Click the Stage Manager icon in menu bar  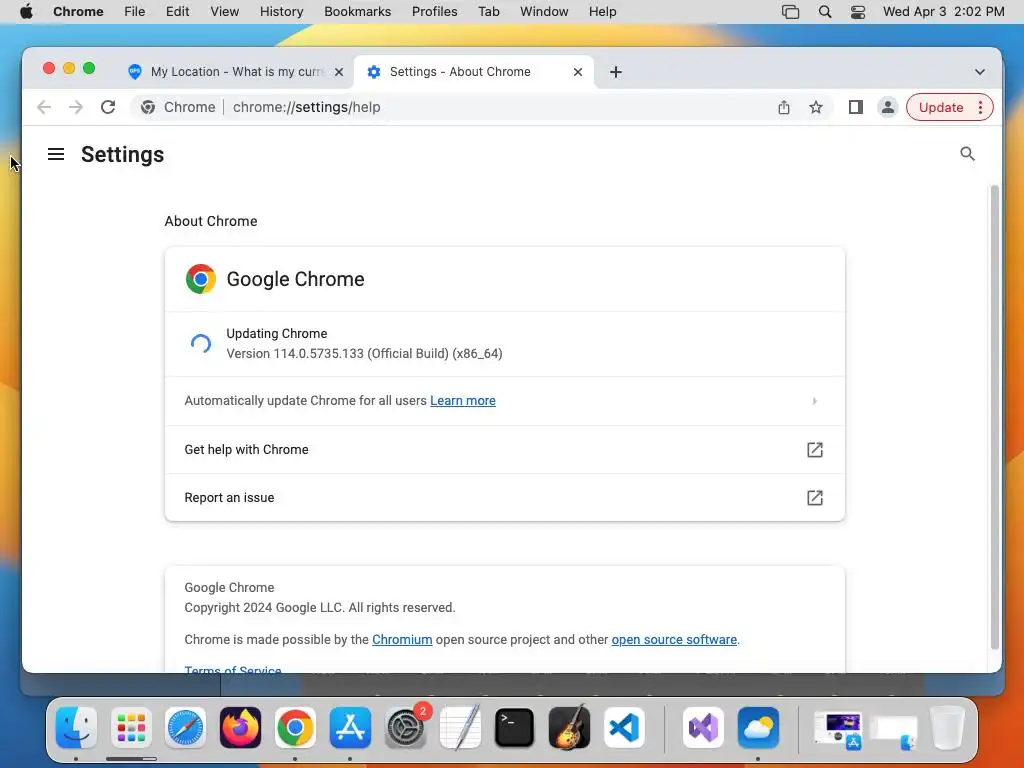click(x=790, y=12)
